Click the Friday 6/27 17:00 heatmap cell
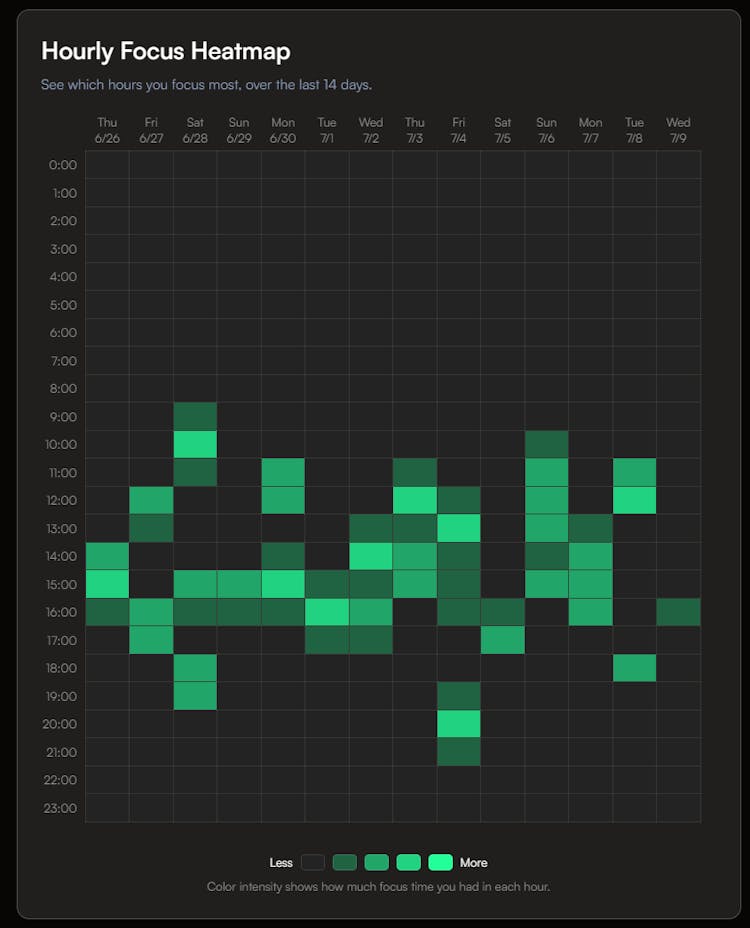This screenshot has width=750, height=928. coord(151,640)
